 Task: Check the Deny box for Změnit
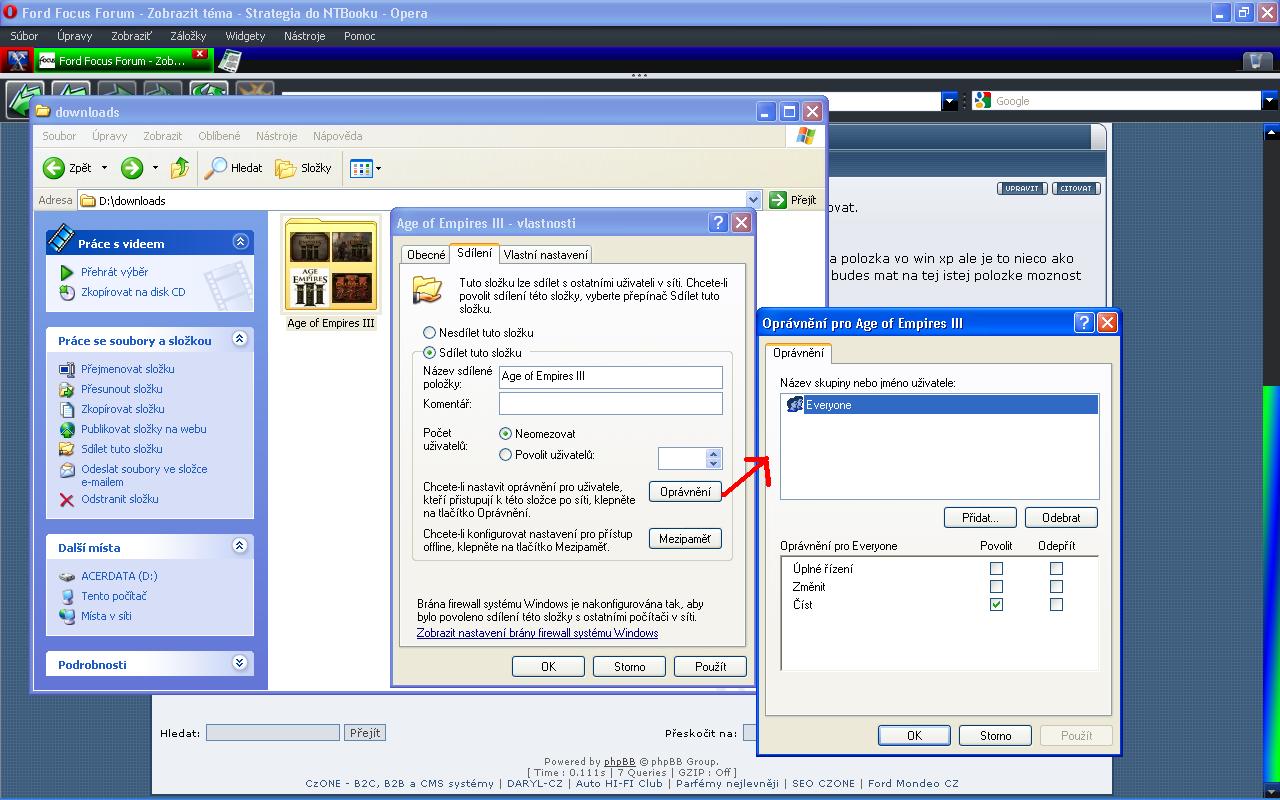click(1056, 586)
